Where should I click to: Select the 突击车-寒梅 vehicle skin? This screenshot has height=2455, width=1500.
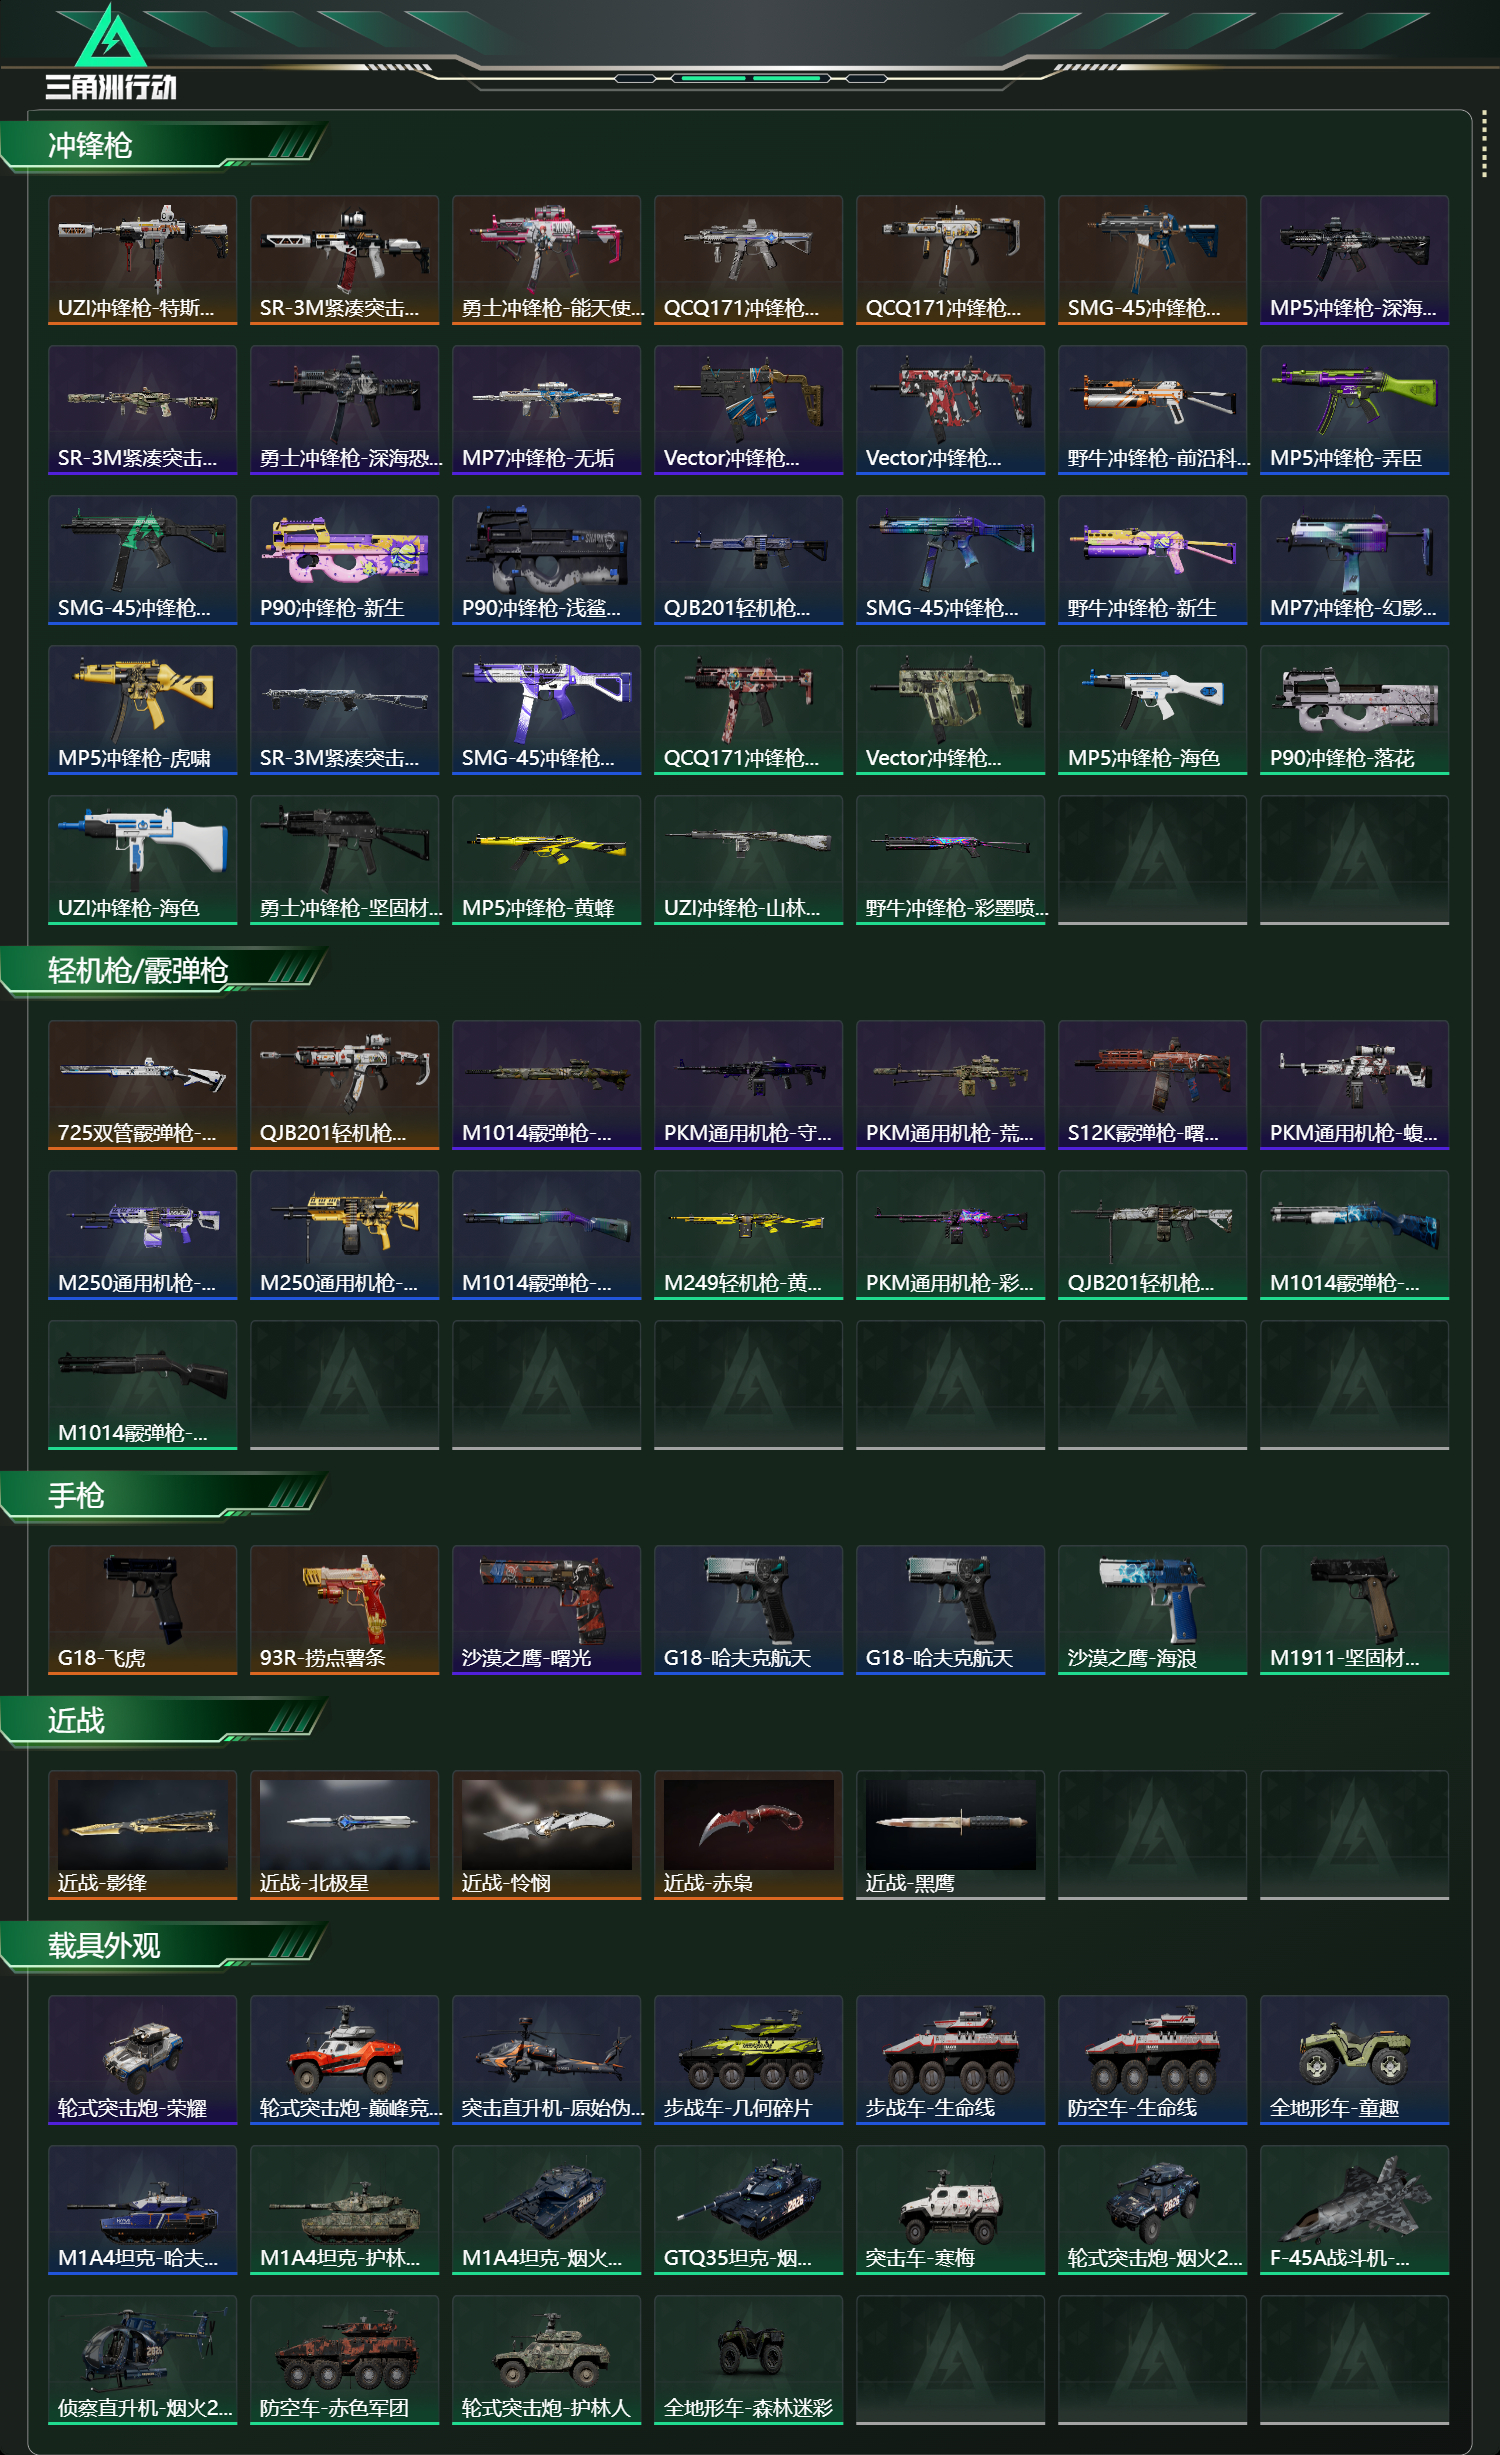[x=951, y=2210]
